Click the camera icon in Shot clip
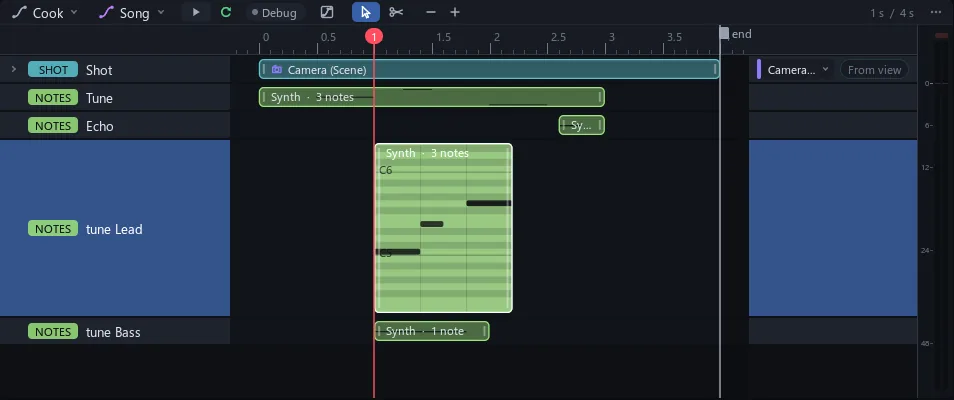954x400 pixels. click(277, 69)
